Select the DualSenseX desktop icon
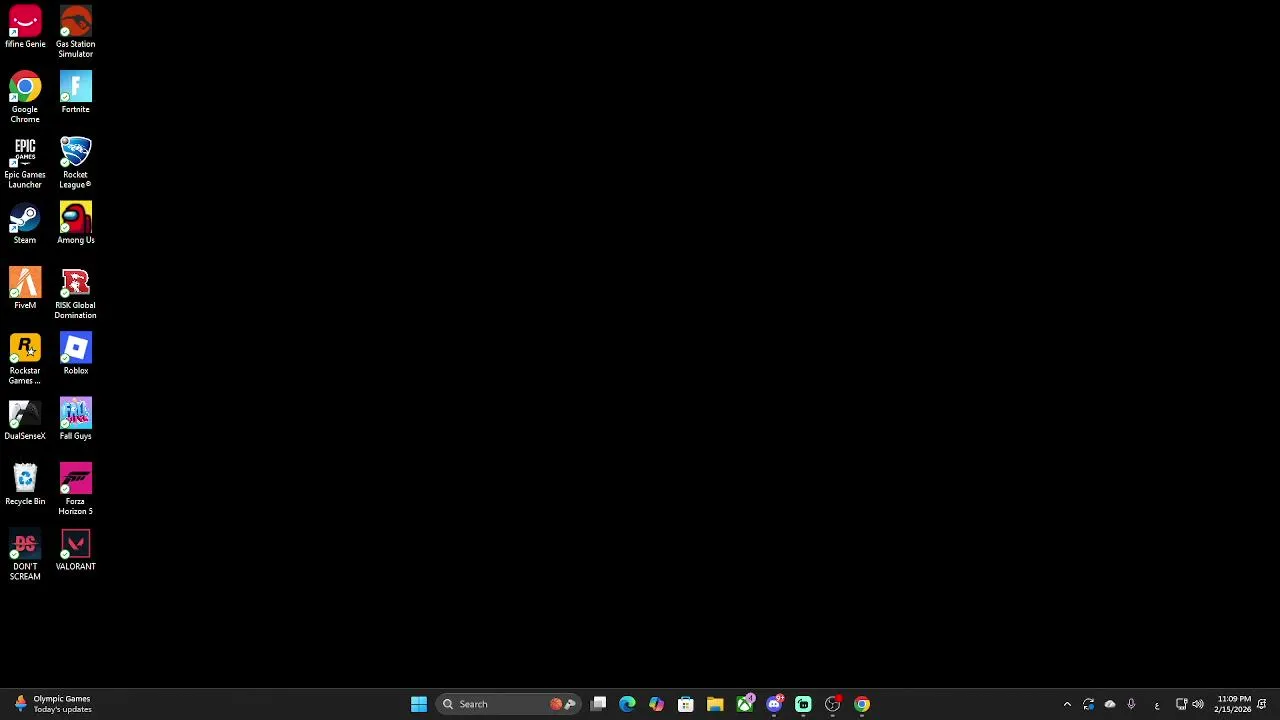1280x720 pixels. tap(25, 419)
